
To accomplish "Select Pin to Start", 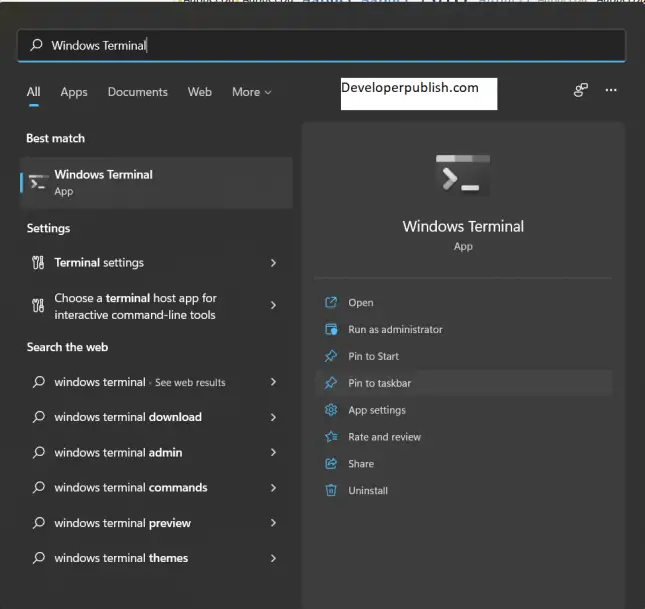I will pos(374,356).
